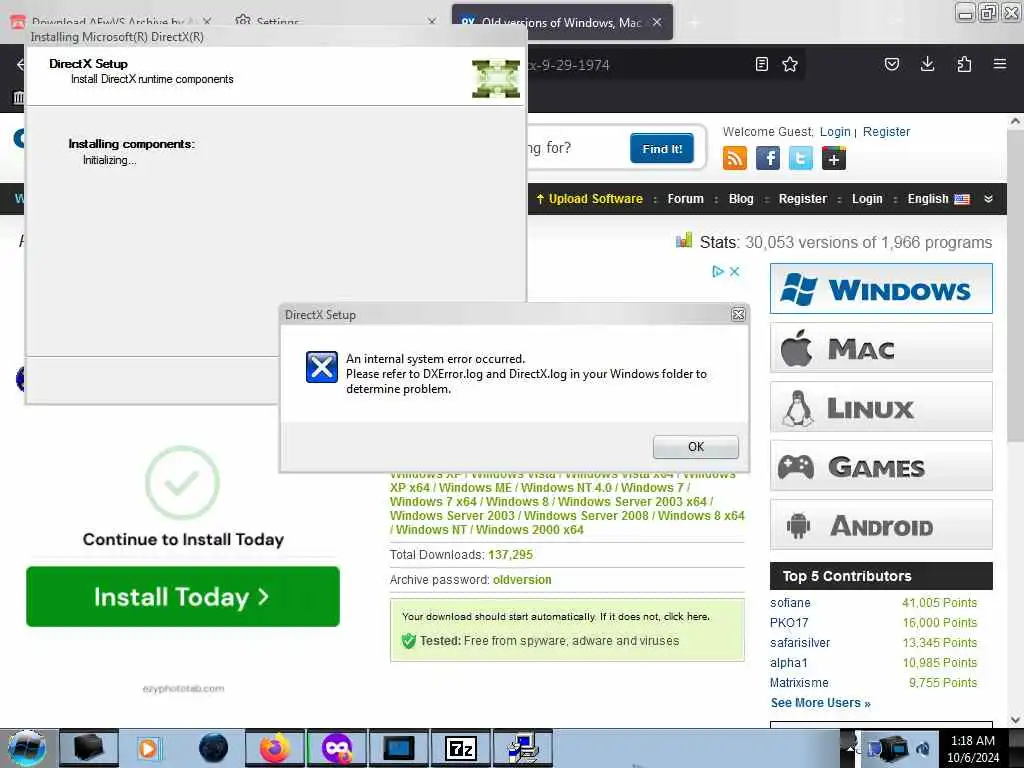Open the dark globe taskbar icon
Viewport: 1024px width, 768px height.
point(214,748)
